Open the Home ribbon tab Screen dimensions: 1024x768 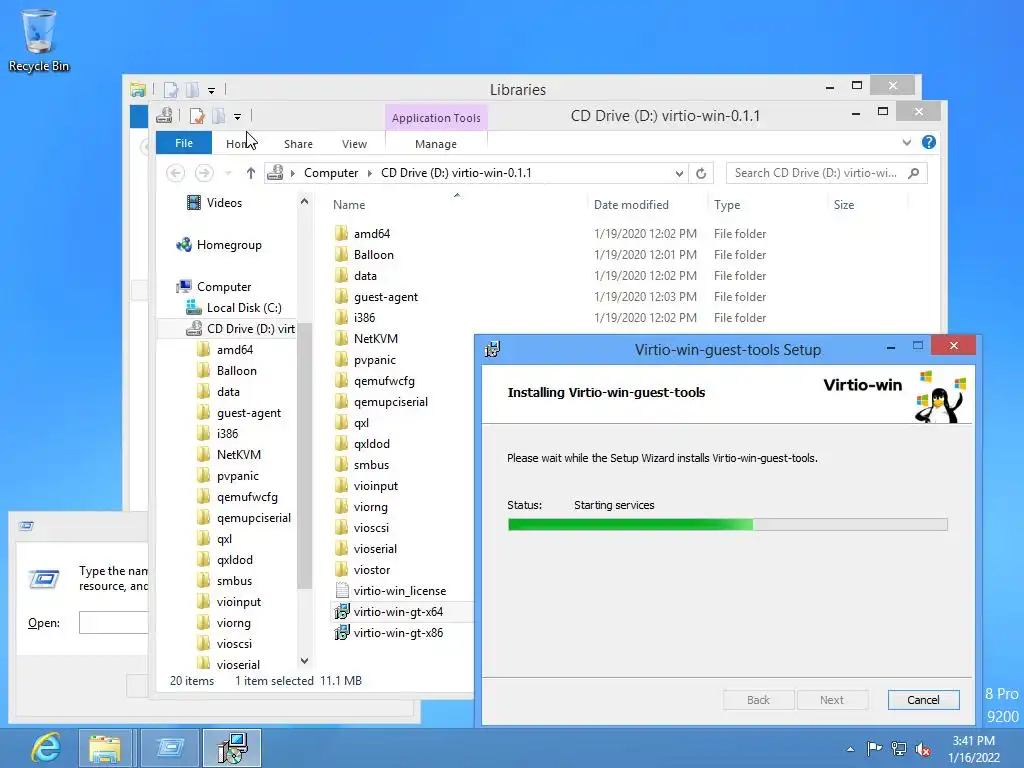[240, 144]
